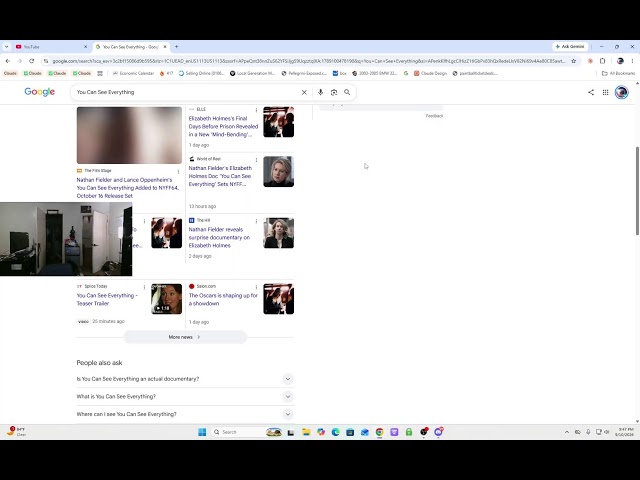Screen dimensions: 640x480
Task: Open the weather widget on taskbar
Action: [x=17, y=431]
